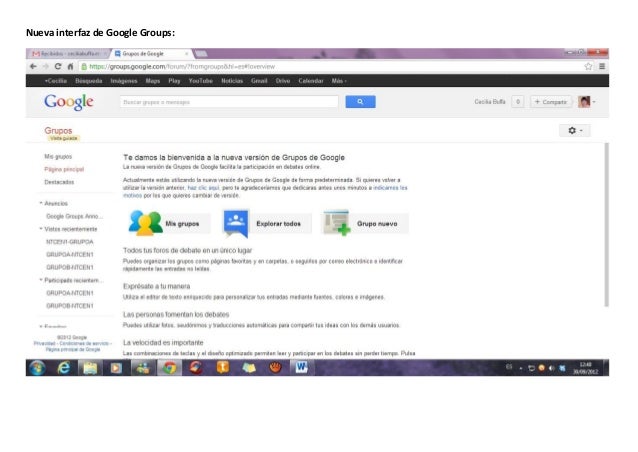The height and width of the screenshot is (452, 638).
Task: Select Página principal in the sidebar
Action: [64, 169]
